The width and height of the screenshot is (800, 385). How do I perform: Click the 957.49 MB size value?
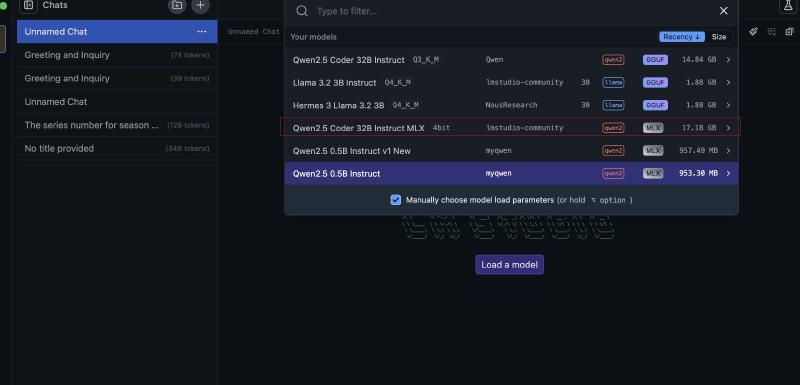coord(698,151)
